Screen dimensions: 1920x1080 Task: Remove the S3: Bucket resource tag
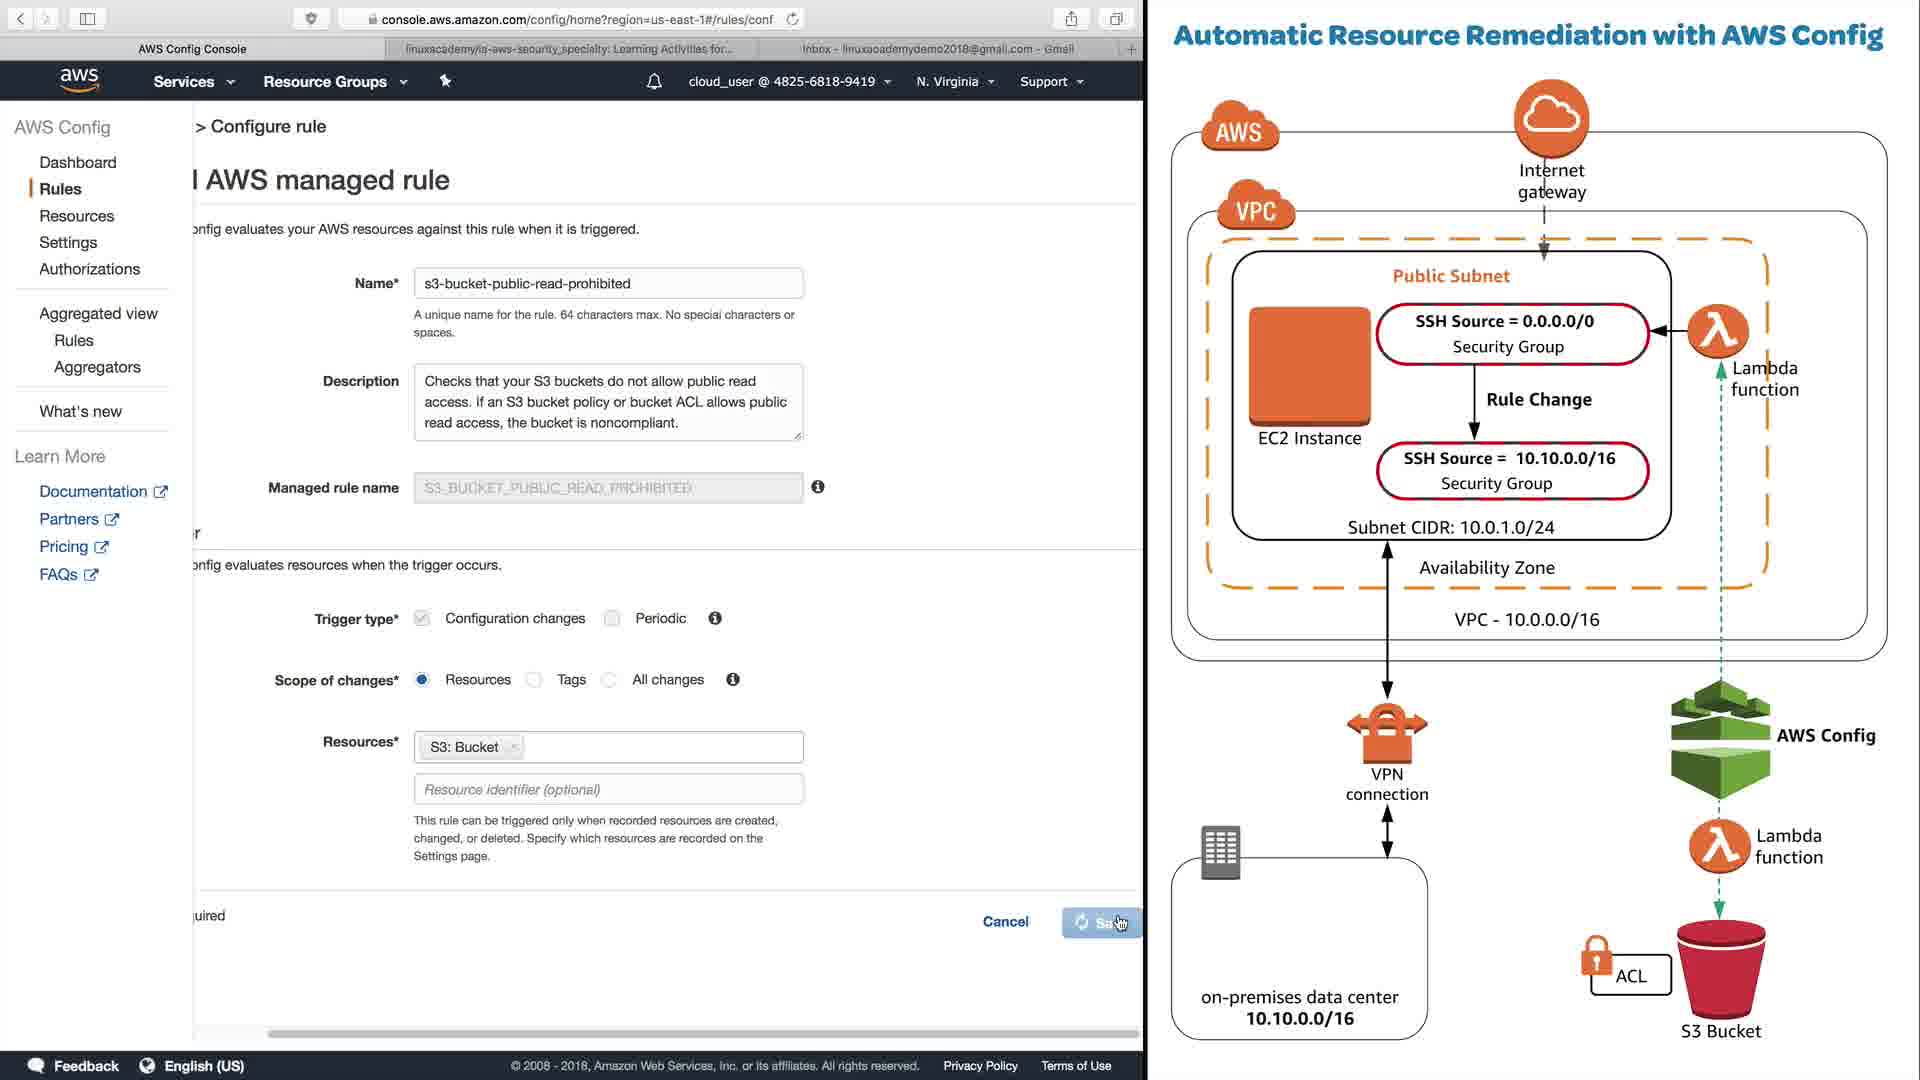tap(514, 747)
